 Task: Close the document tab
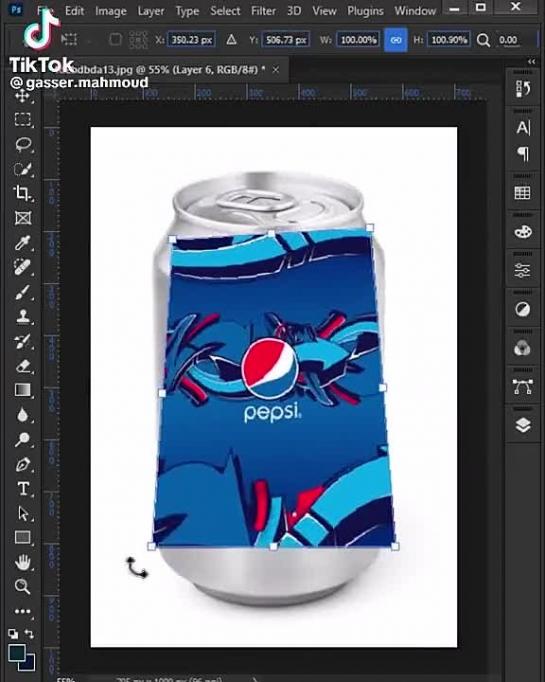click(276, 70)
